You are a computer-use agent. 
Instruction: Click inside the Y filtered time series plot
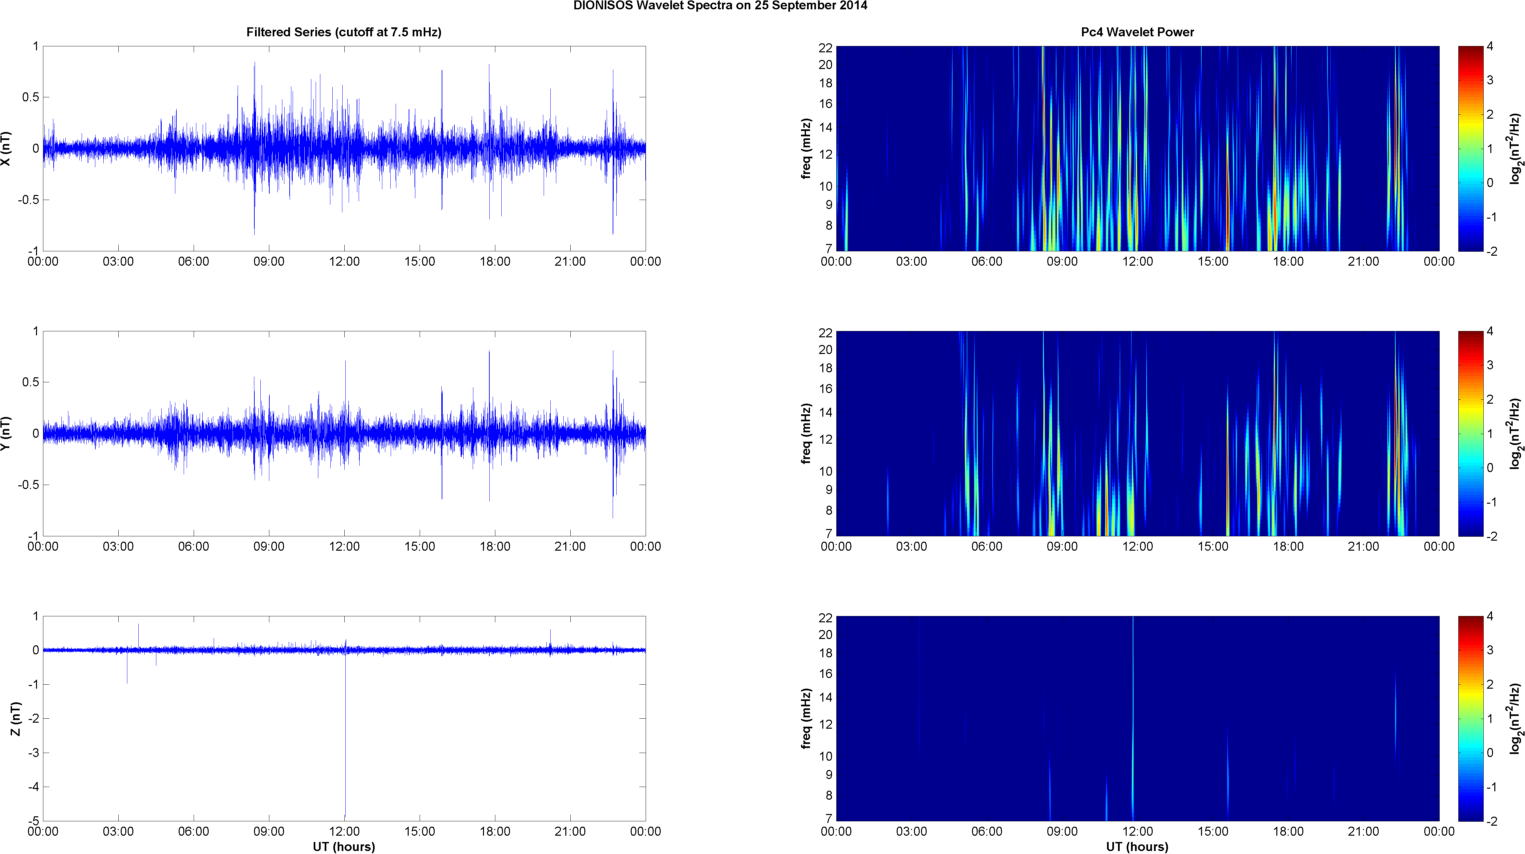tap(344, 433)
